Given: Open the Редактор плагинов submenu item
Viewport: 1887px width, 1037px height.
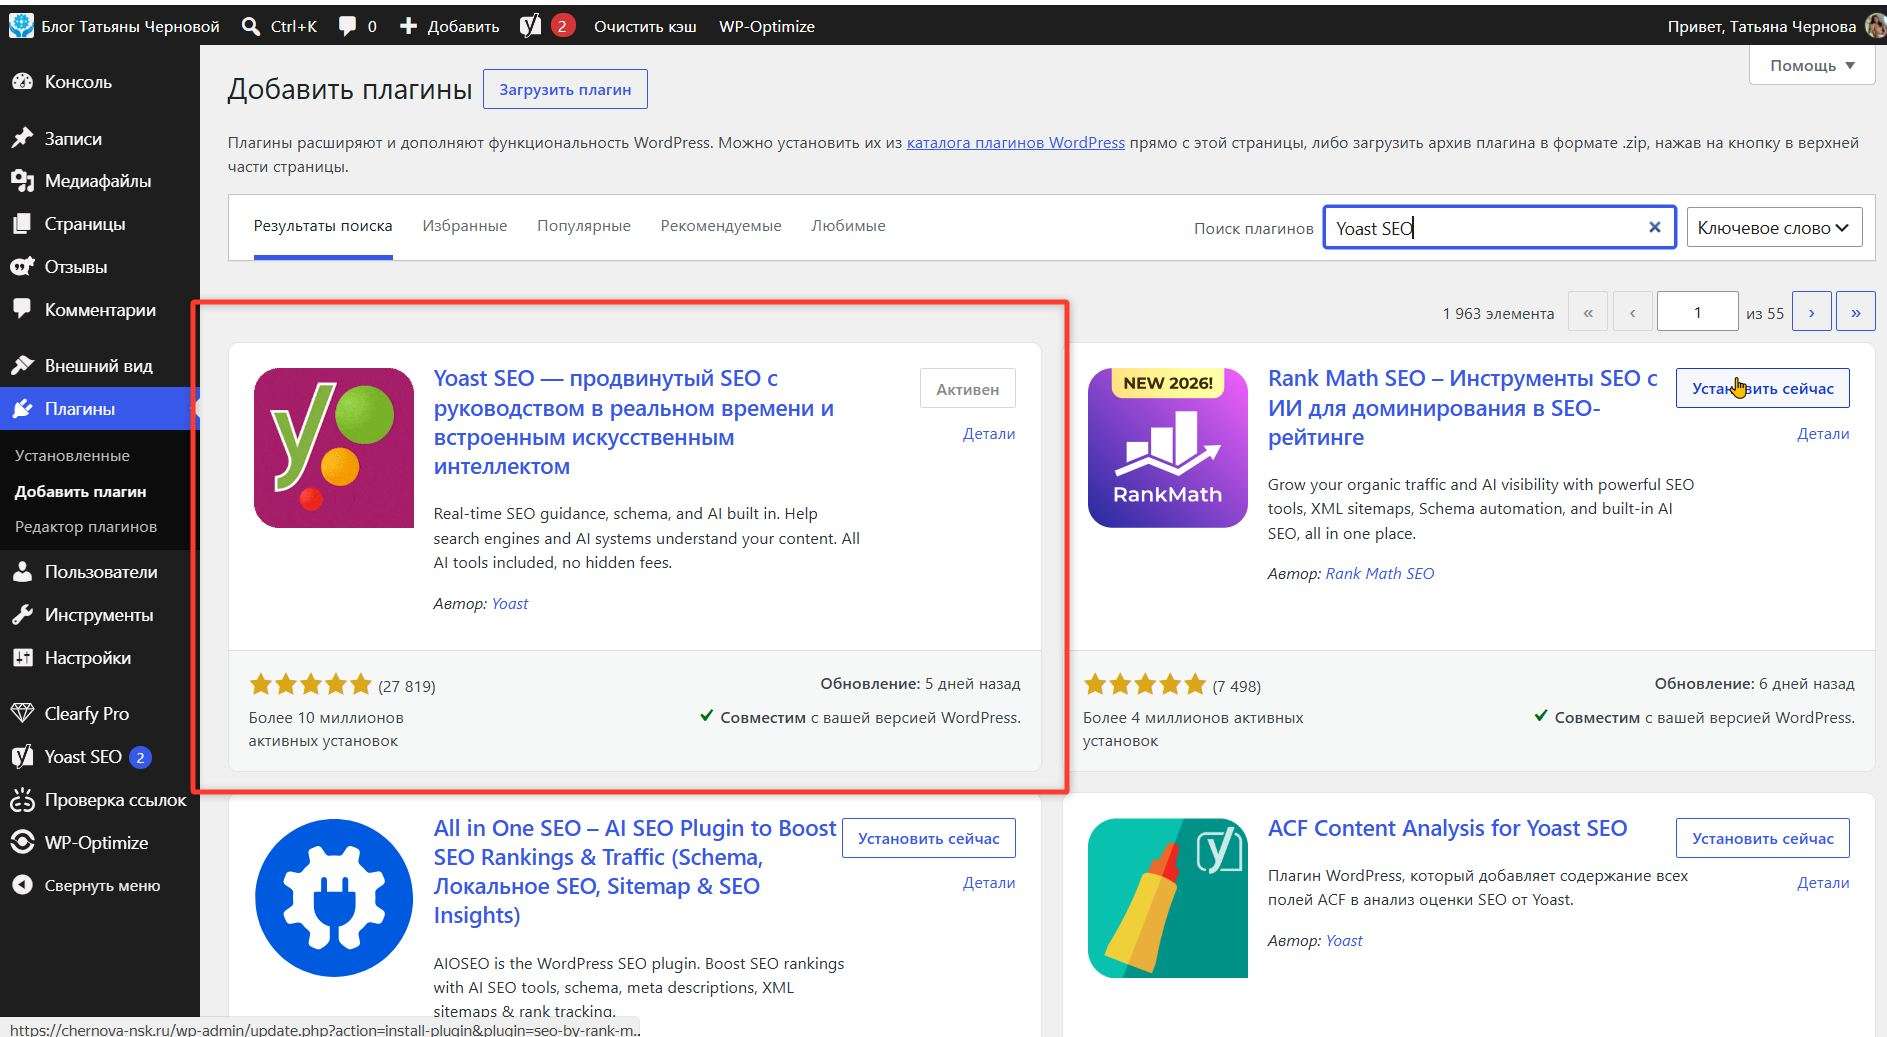Looking at the screenshot, I should coord(86,526).
